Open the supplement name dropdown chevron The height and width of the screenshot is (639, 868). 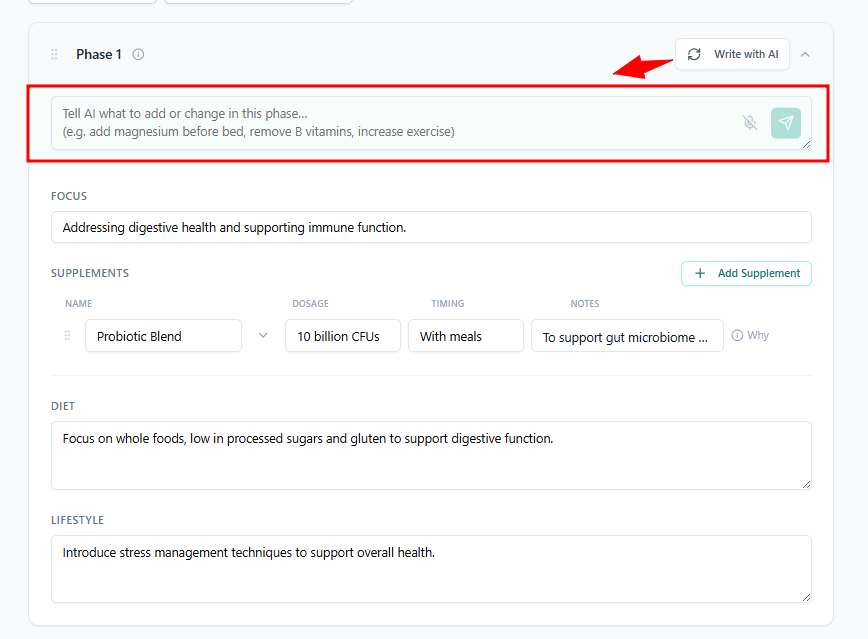coord(263,336)
